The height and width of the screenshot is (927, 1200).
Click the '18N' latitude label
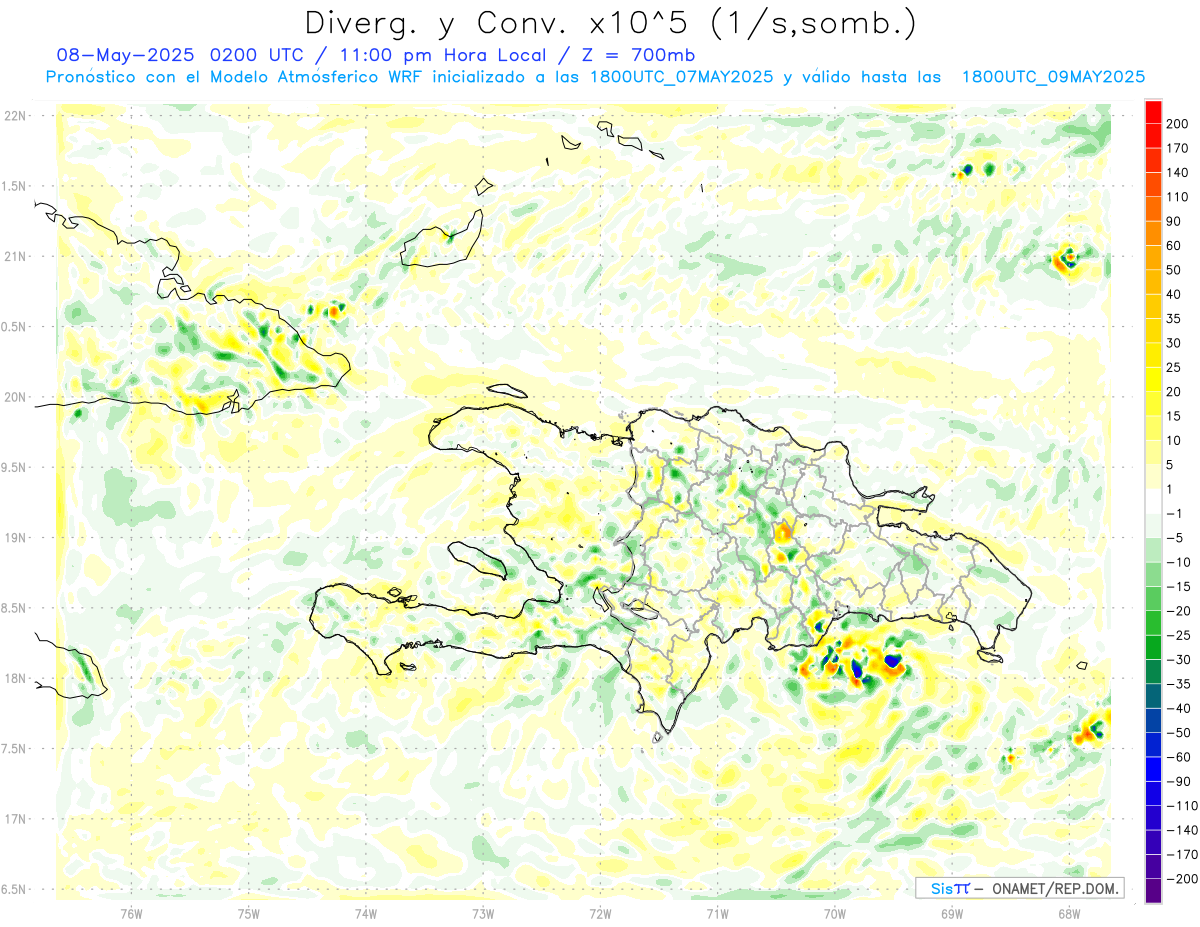click(15, 679)
